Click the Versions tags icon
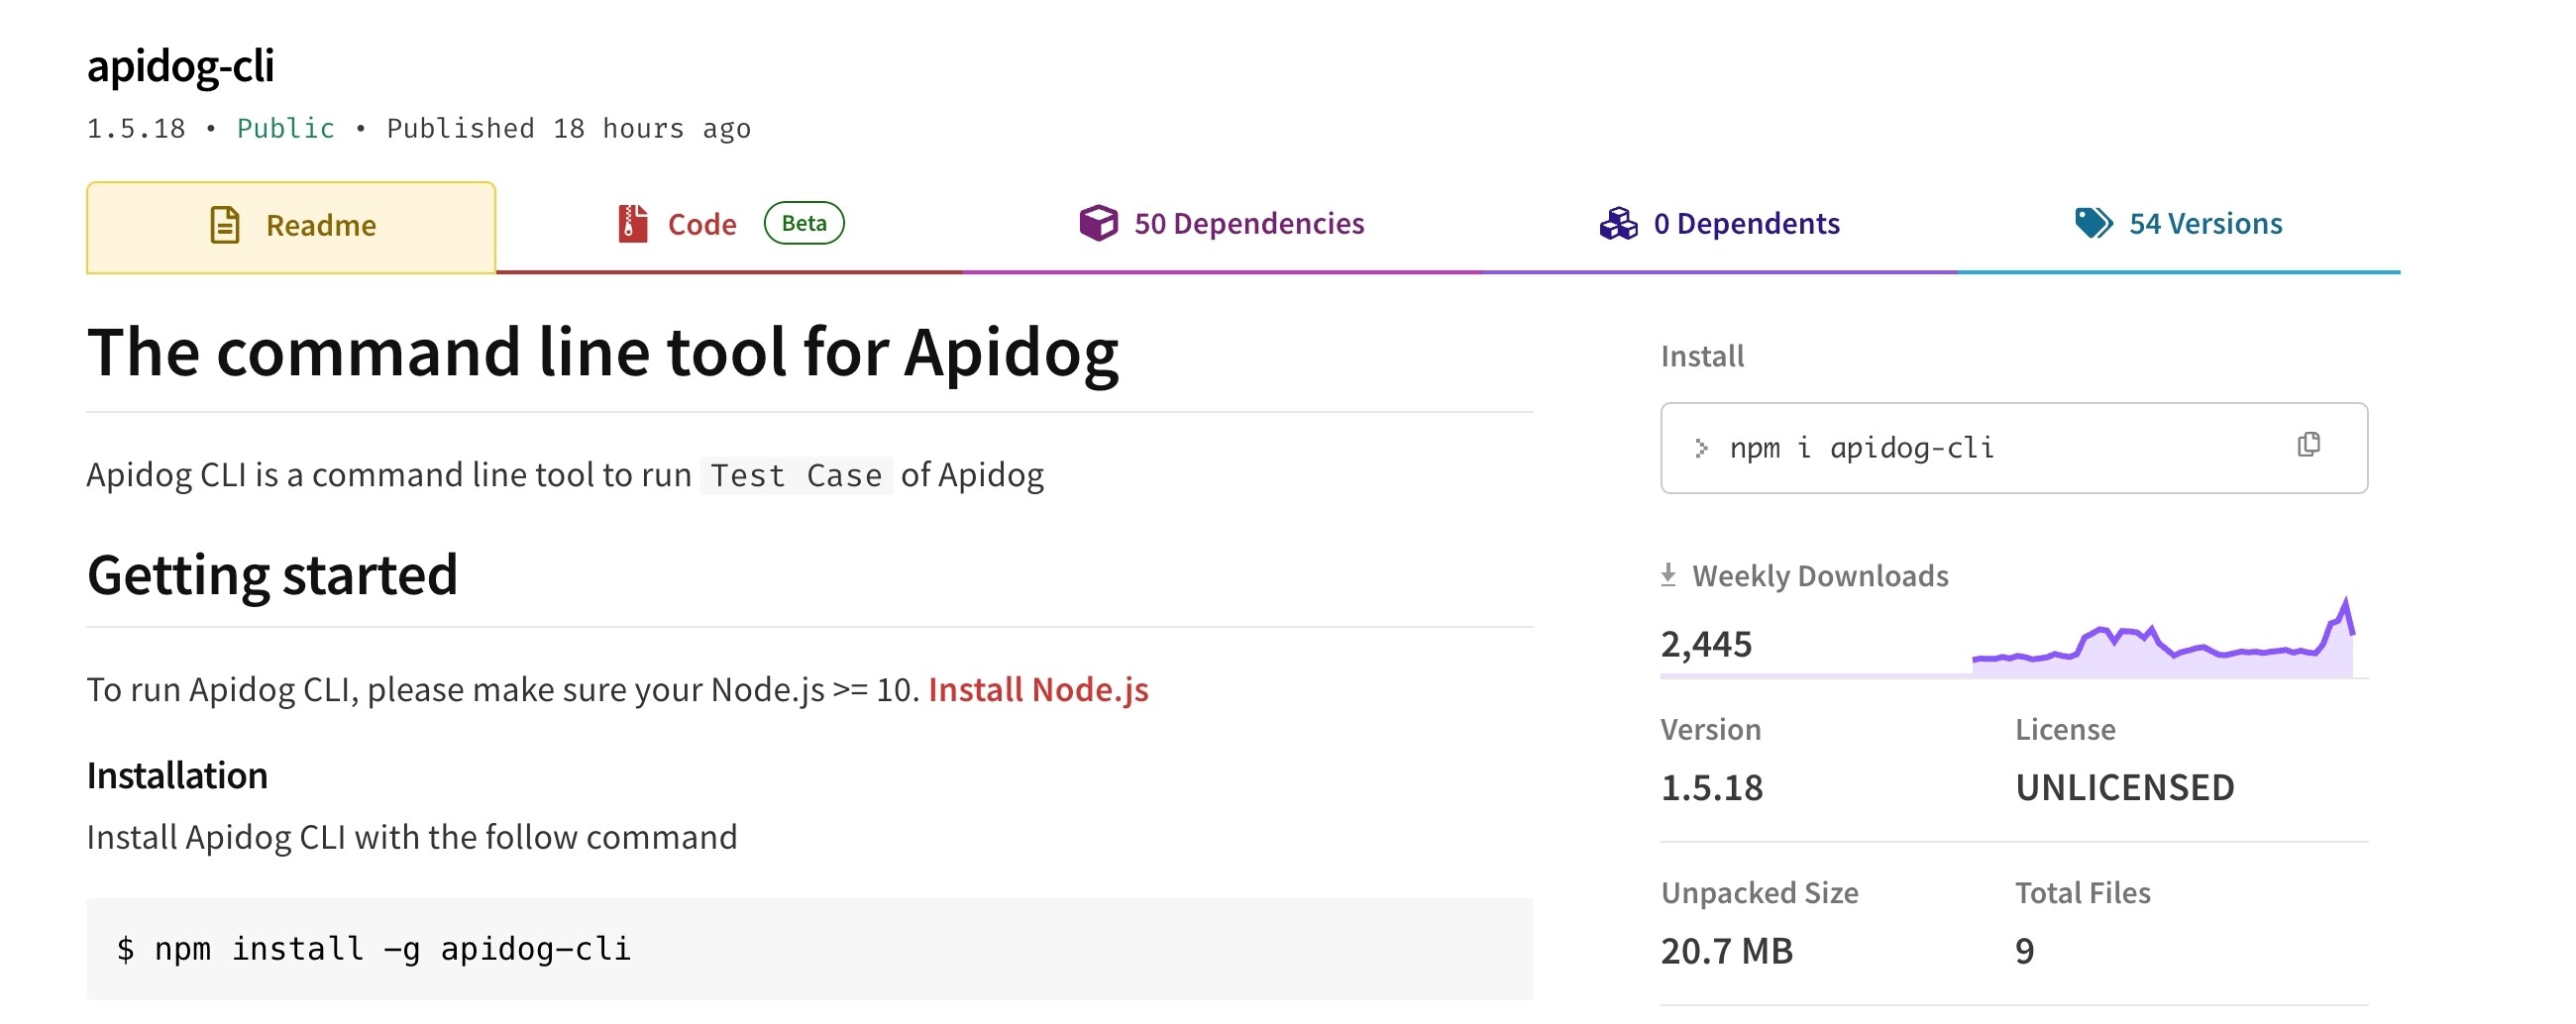This screenshot has width=2576, height=1024. coord(2093,223)
